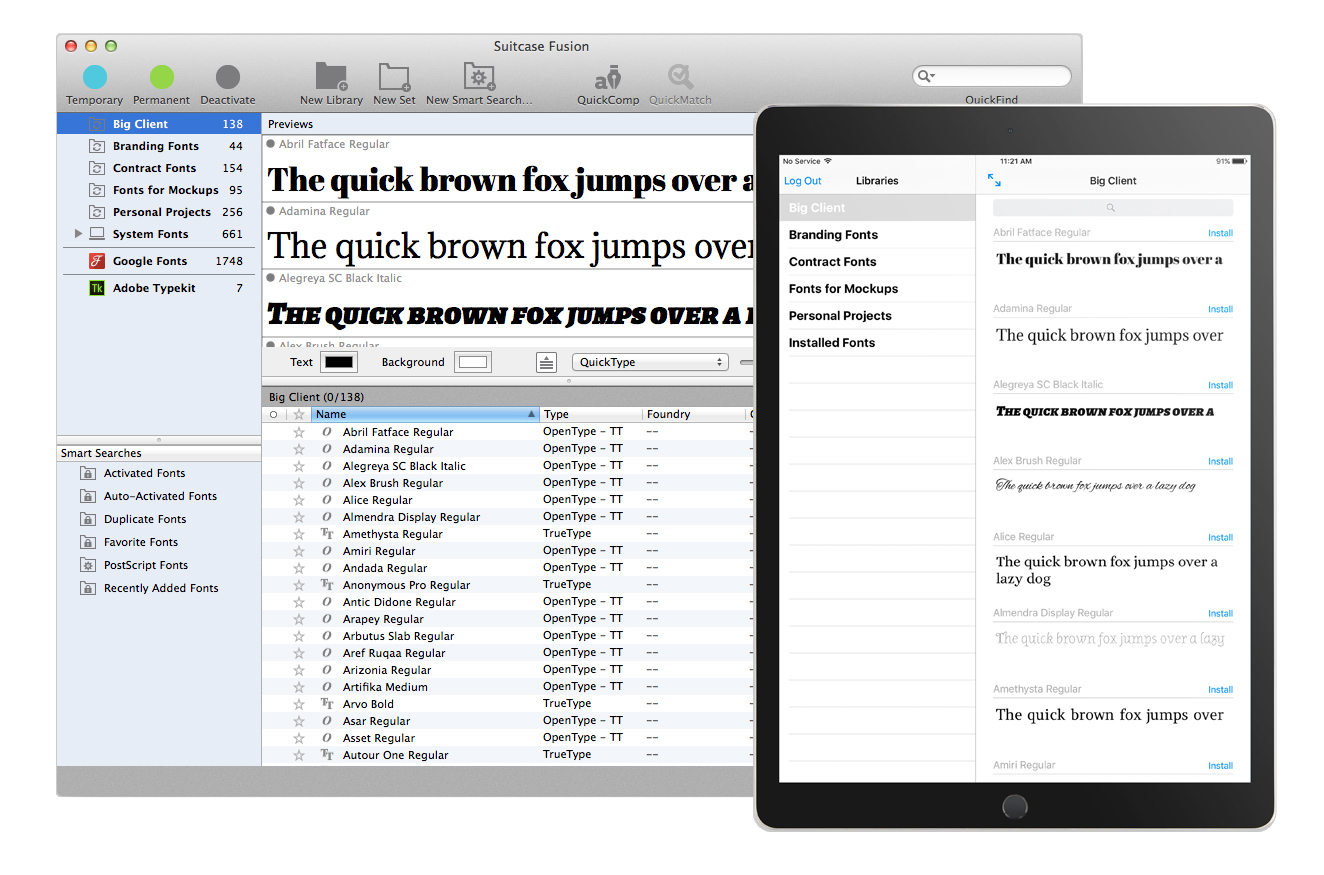The height and width of the screenshot is (875, 1324).
Task: Select the green Adobe Typekit icon
Action: tap(97, 288)
